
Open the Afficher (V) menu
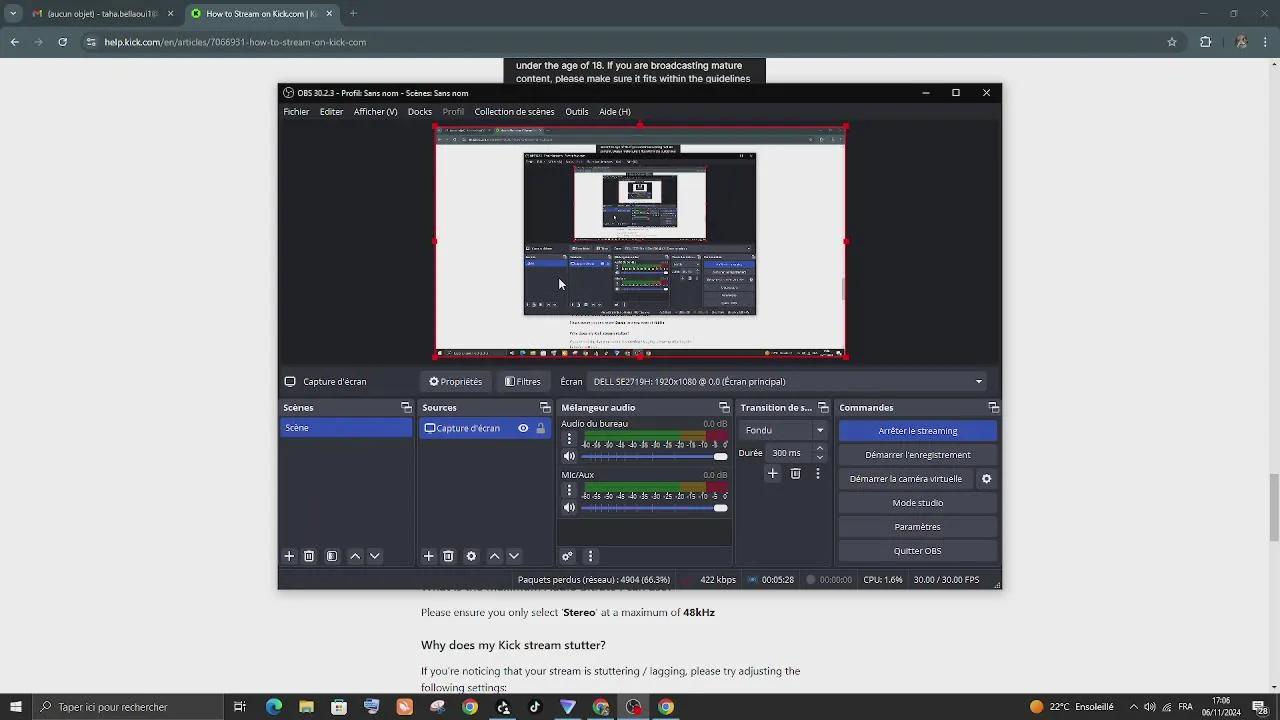tap(375, 112)
